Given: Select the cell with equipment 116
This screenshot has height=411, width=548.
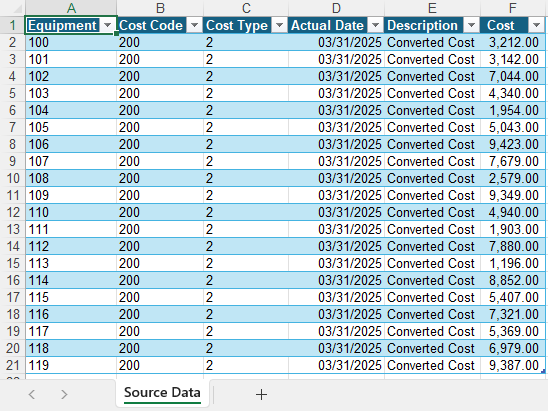Looking at the screenshot, I should pyautogui.click(x=71, y=314).
